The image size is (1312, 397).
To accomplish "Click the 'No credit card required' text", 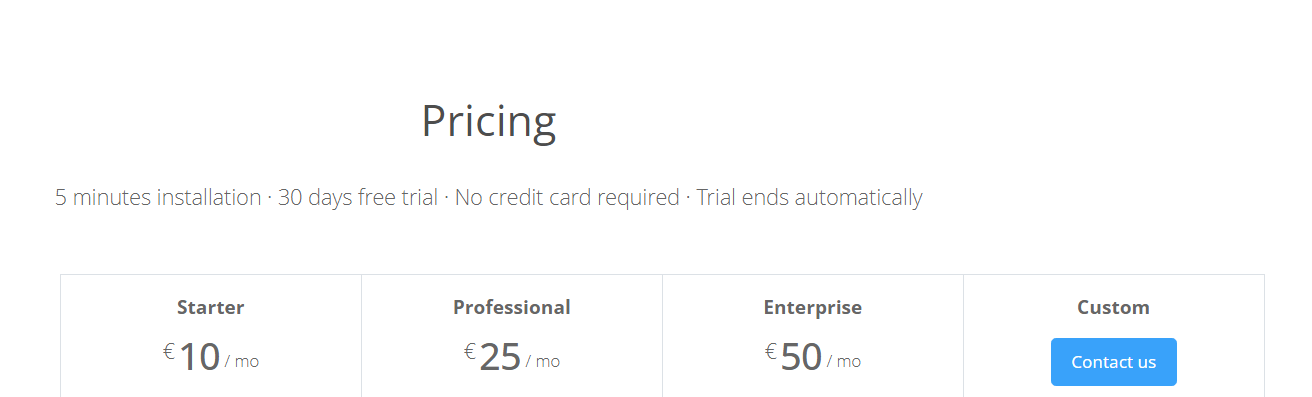I will 567,197.
